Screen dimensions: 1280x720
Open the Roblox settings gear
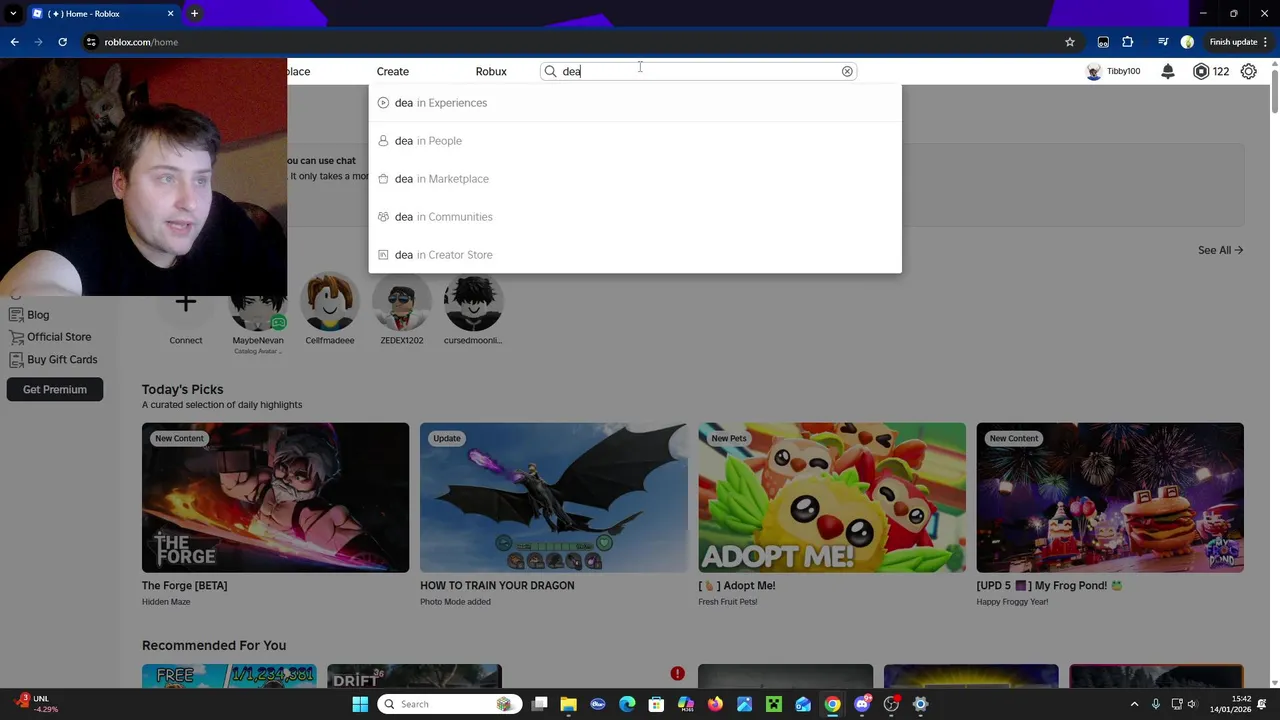pyautogui.click(x=1249, y=71)
